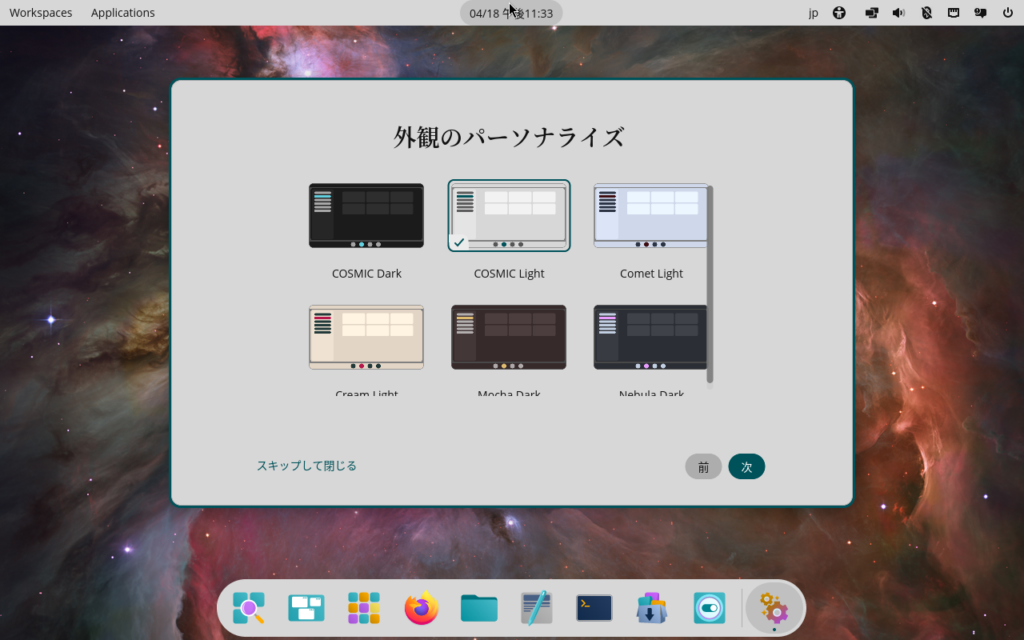Open Firefox from the dock
The height and width of the screenshot is (640, 1024).
(421, 607)
